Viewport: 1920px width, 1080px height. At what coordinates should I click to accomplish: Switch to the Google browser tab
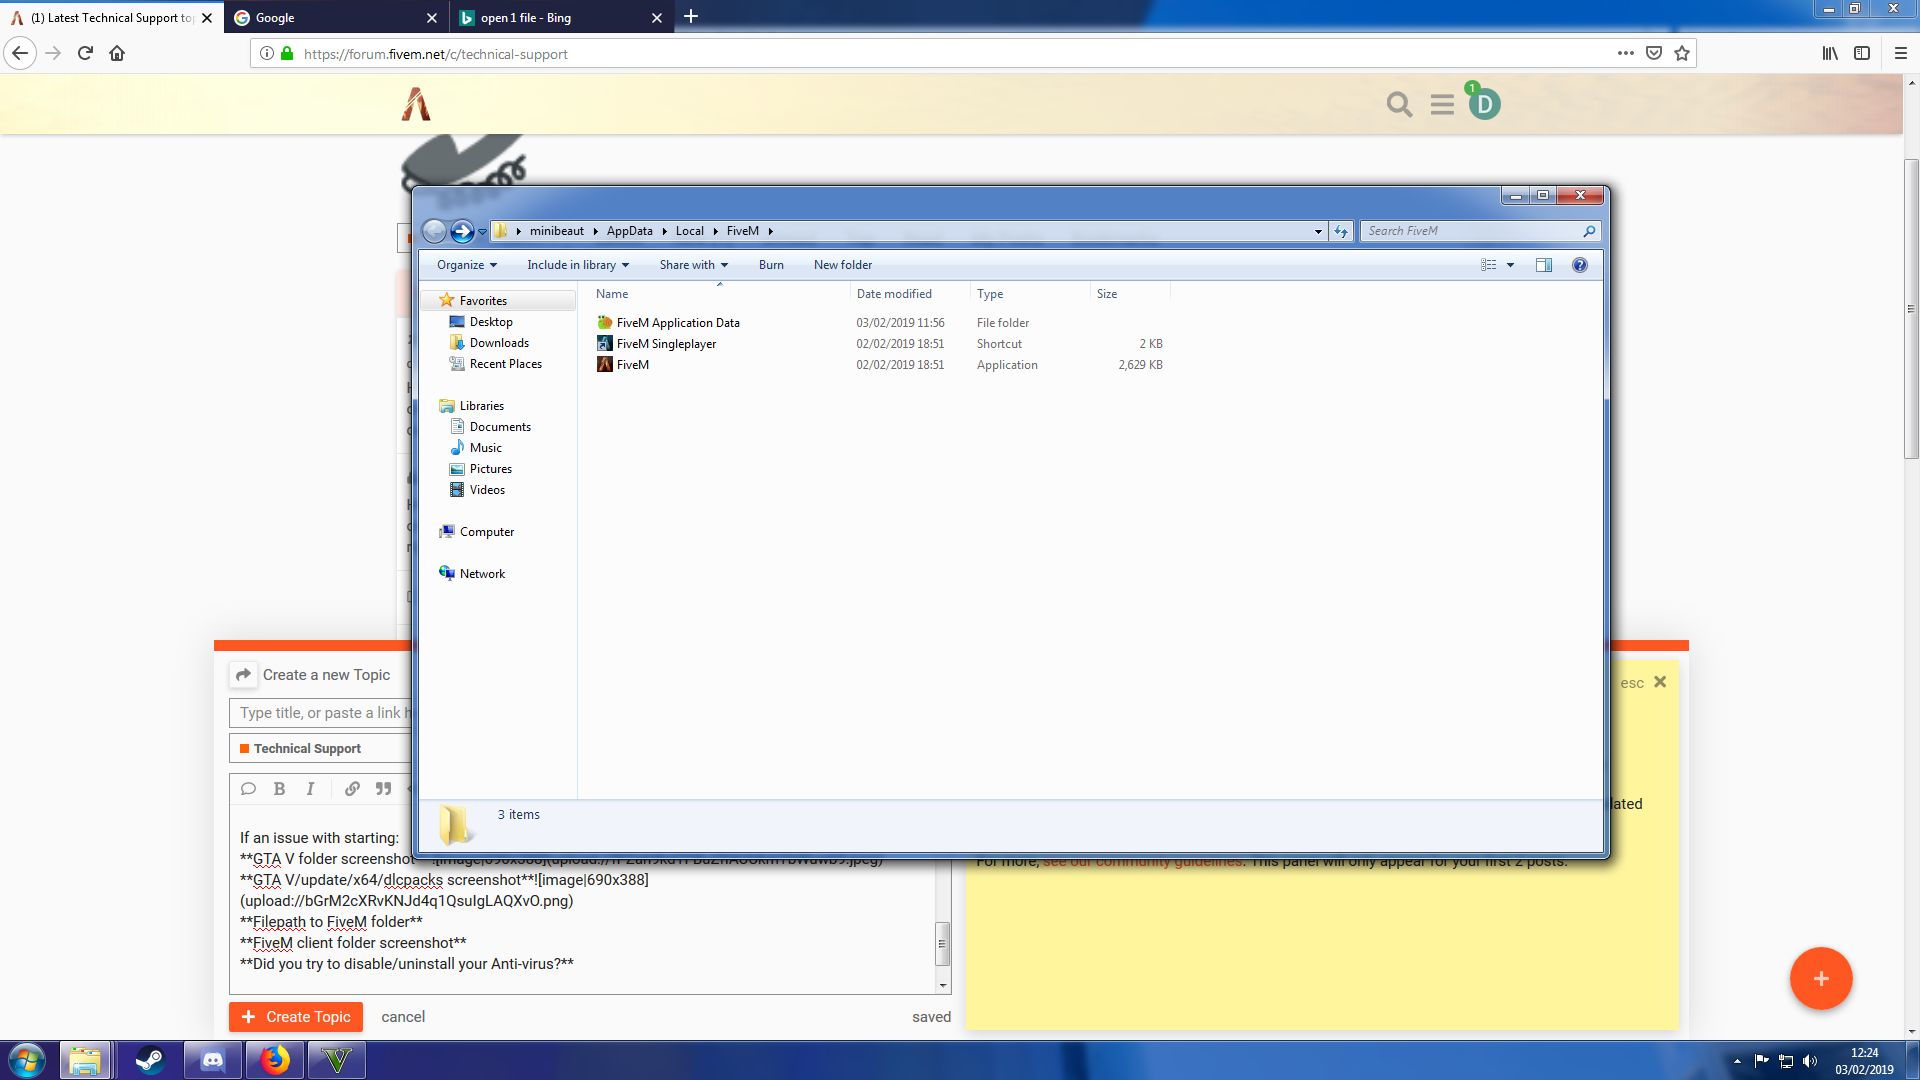pyautogui.click(x=336, y=17)
